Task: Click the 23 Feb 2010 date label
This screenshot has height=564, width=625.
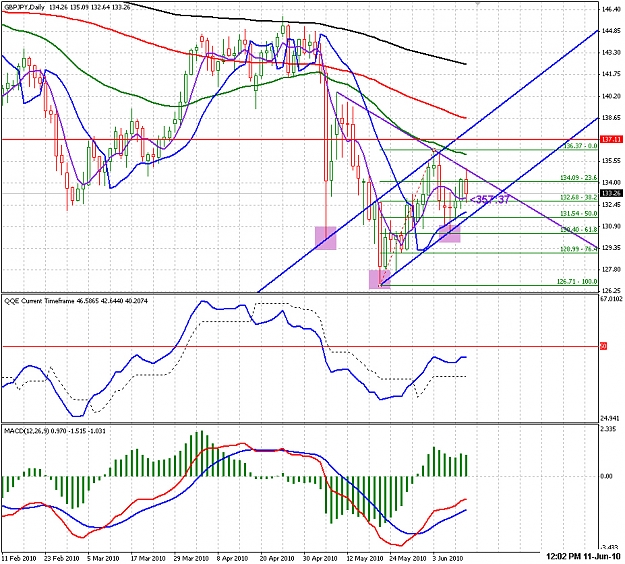Action: [x=62, y=558]
